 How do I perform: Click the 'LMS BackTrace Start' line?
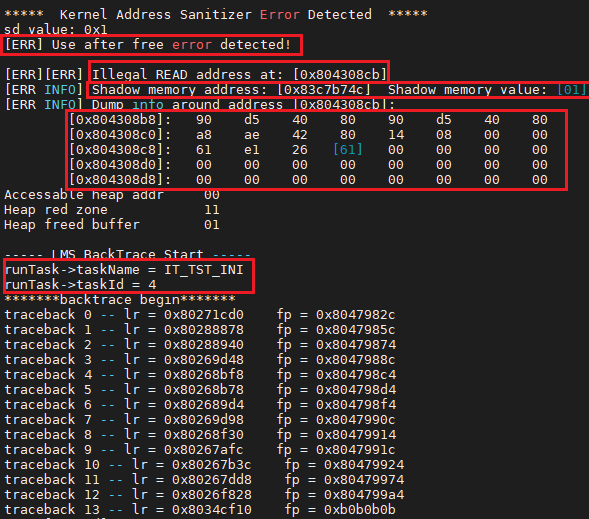[x=127, y=254]
